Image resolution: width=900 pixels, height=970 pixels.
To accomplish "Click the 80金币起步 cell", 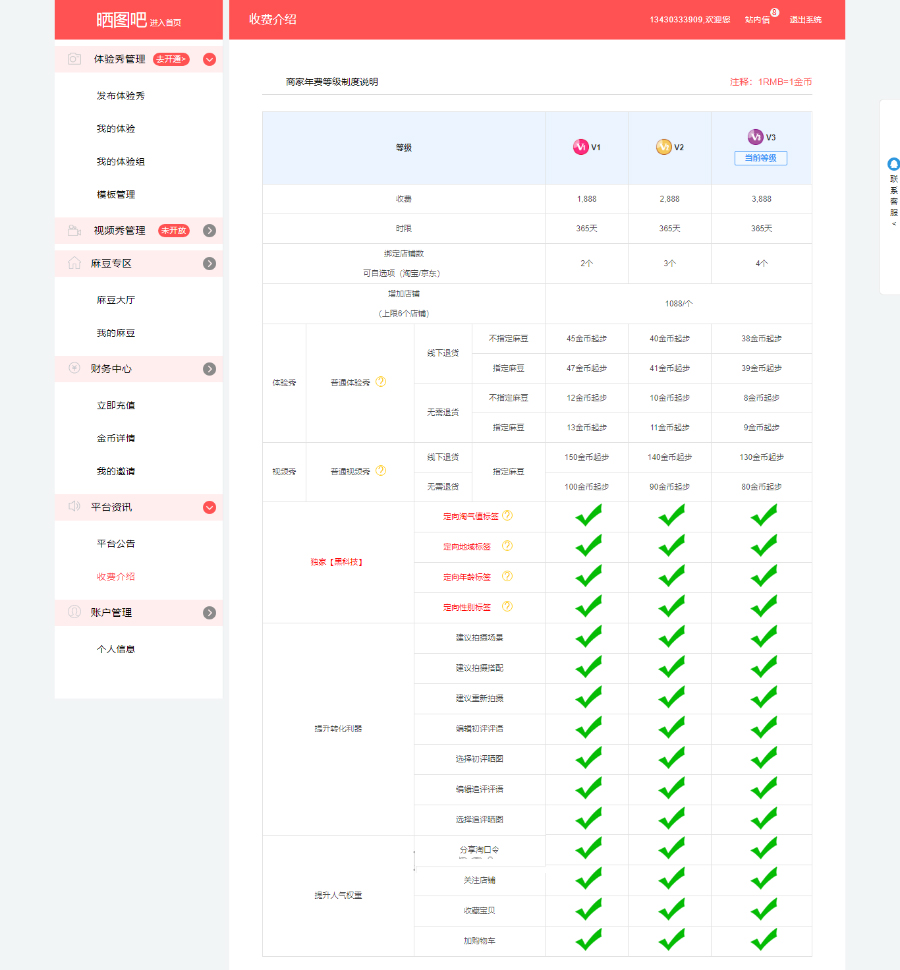I will 761,487.
